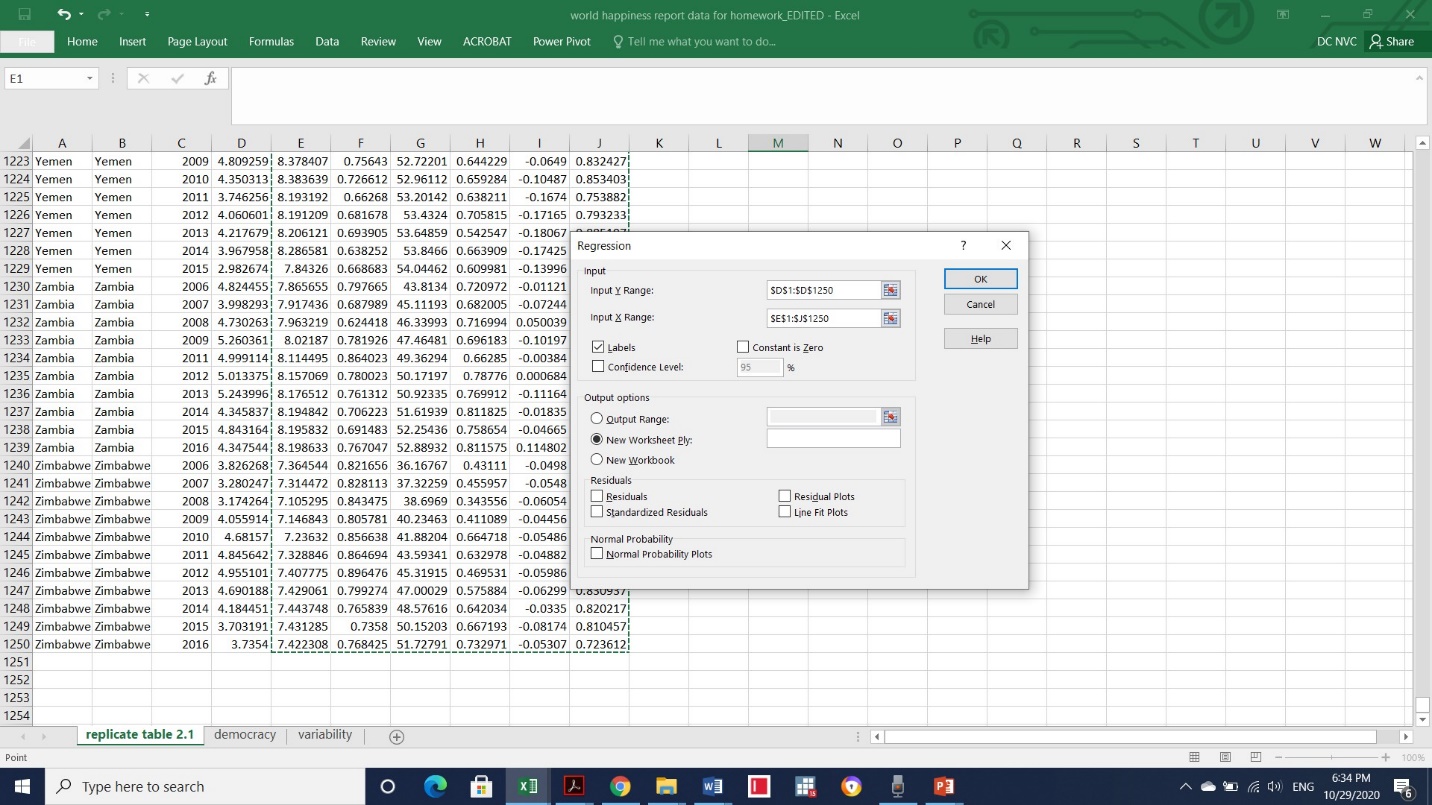This screenshot has width=1432, height=805.
Task: Expand the Name Box dropdown showing E1
Action: 90,78
